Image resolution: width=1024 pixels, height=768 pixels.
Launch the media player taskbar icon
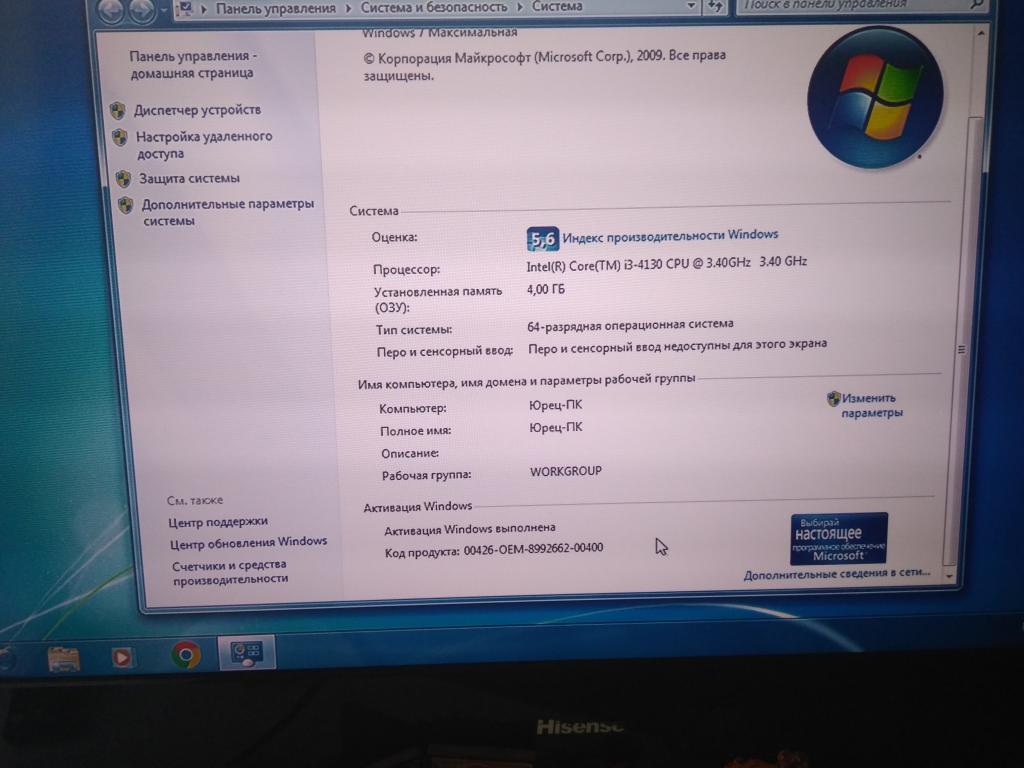pyautogui.click(x=122, y=656)
